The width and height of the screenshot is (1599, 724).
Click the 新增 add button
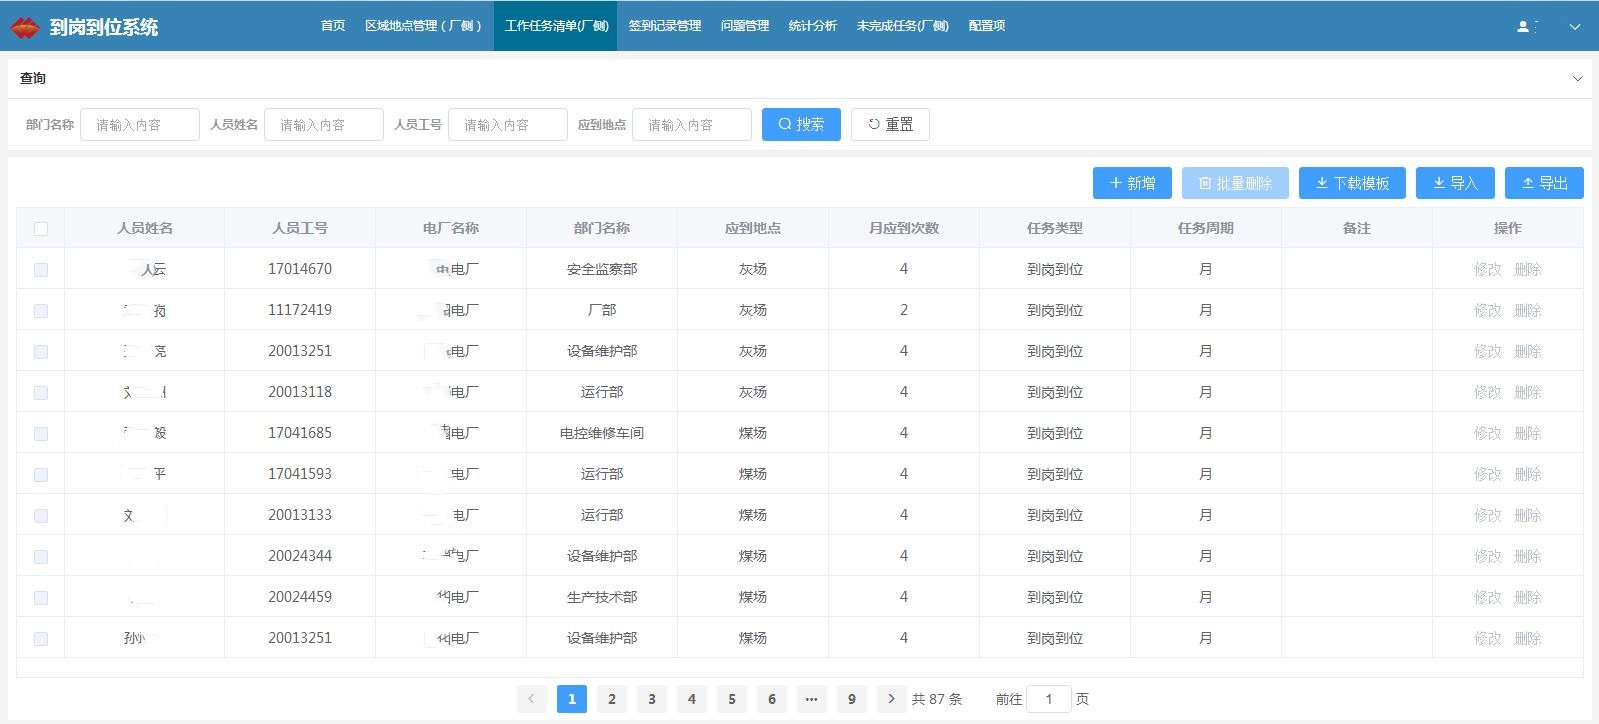[1132, 183]
